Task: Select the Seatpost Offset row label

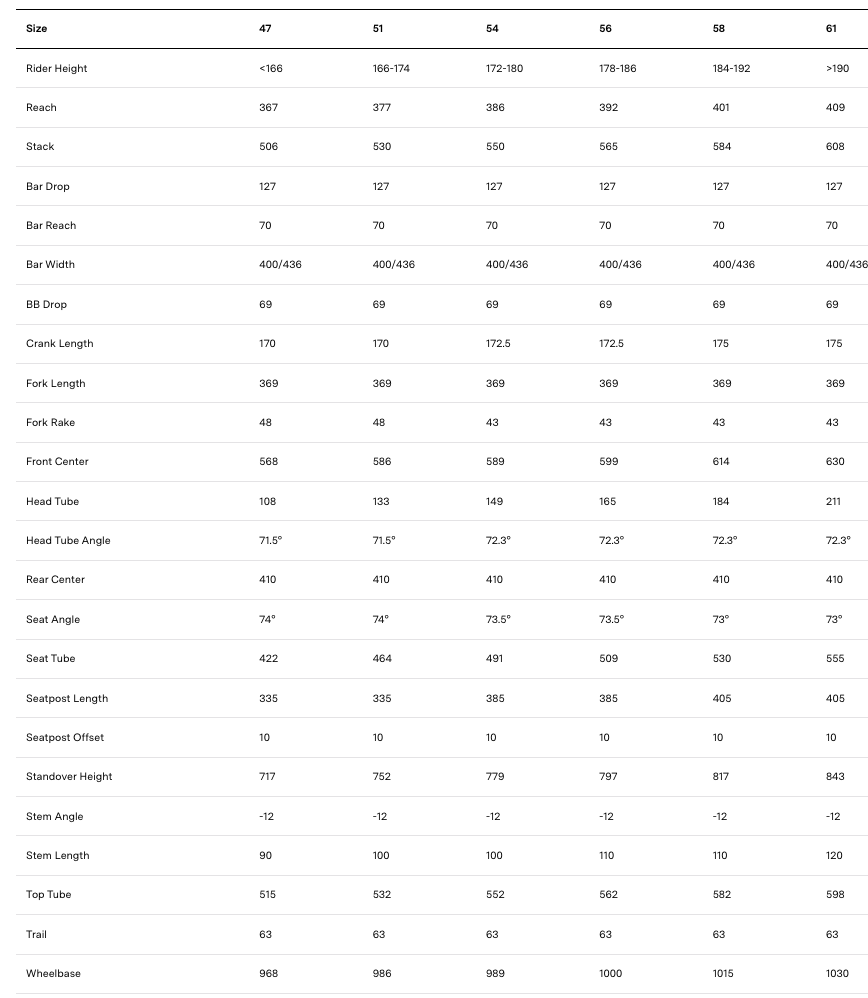Action: pyautogui.click(x=65, y=738)
